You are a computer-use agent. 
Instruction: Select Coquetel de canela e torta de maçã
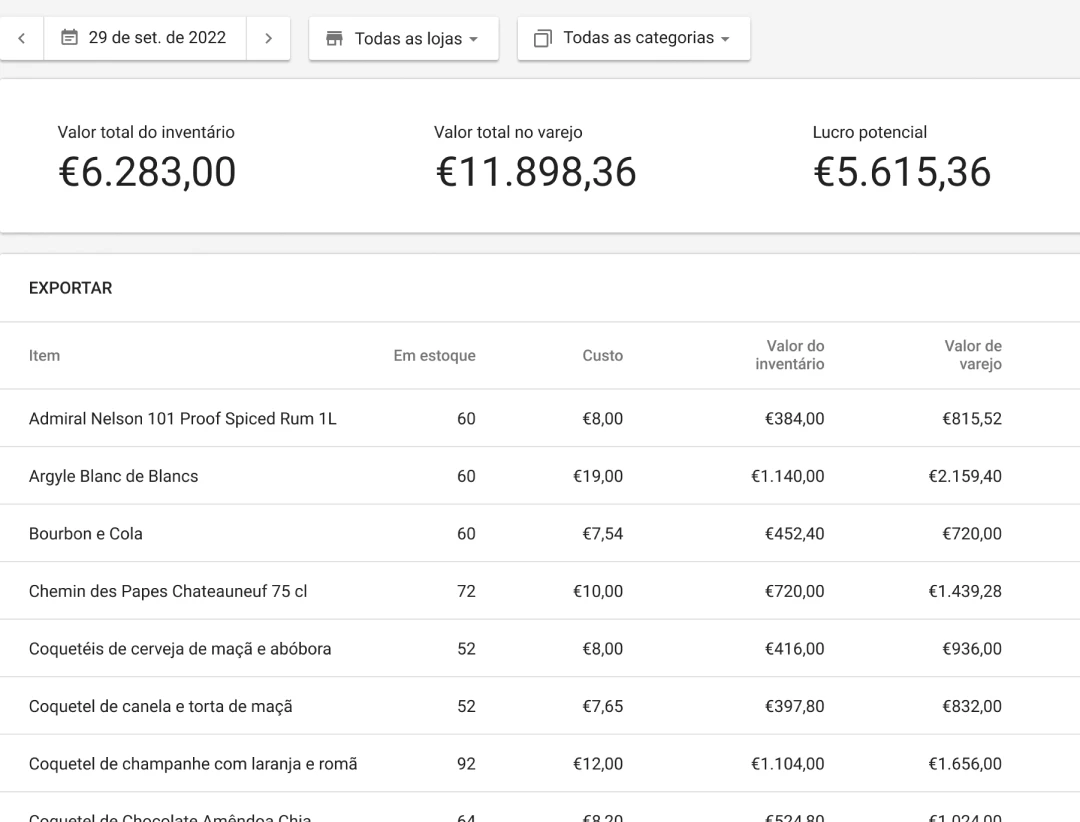coord(160,706)
